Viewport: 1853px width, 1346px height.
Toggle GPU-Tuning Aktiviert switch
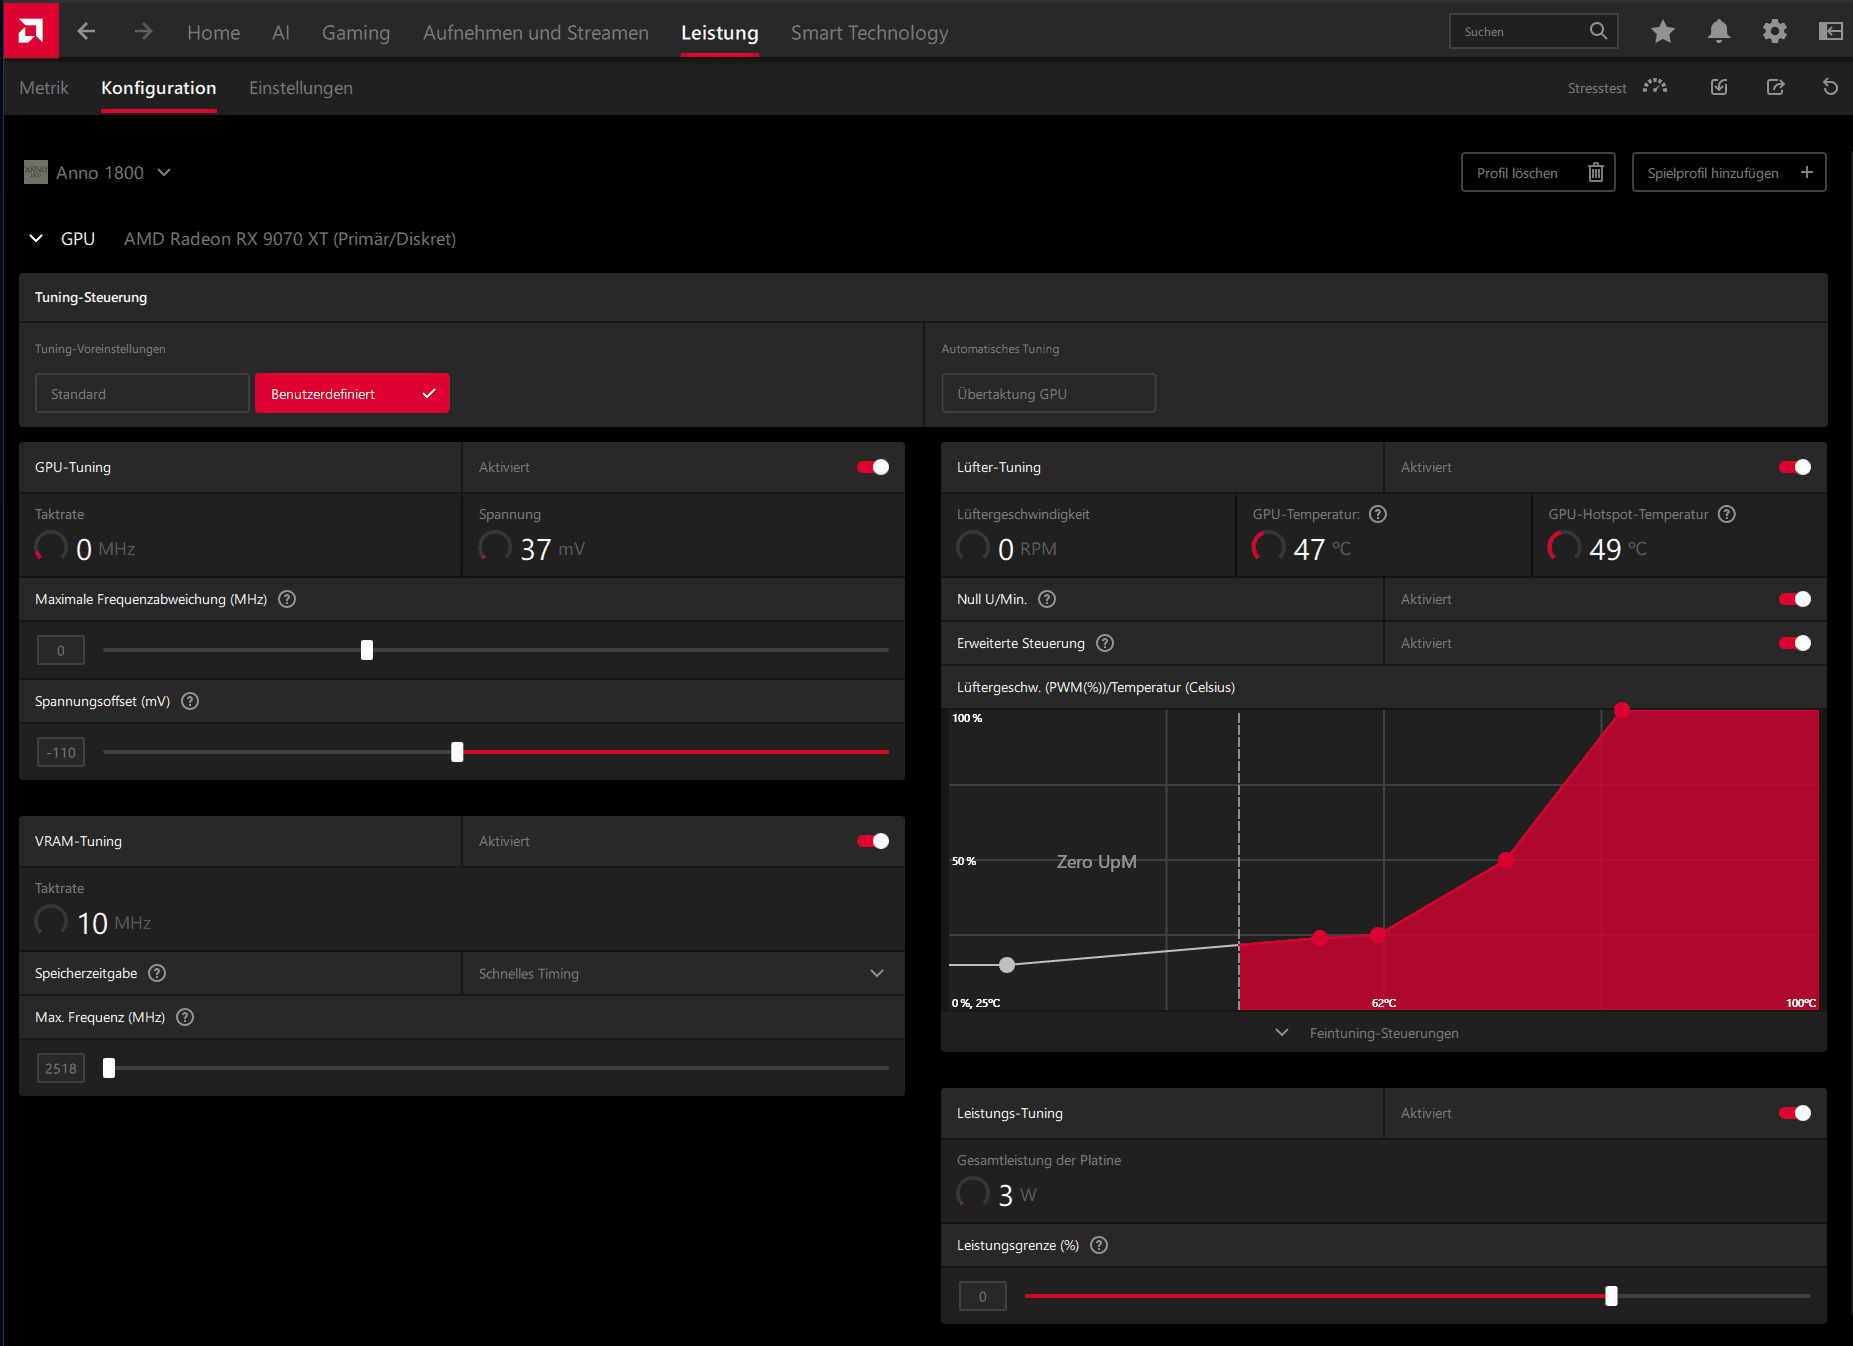tap(873, 467)
